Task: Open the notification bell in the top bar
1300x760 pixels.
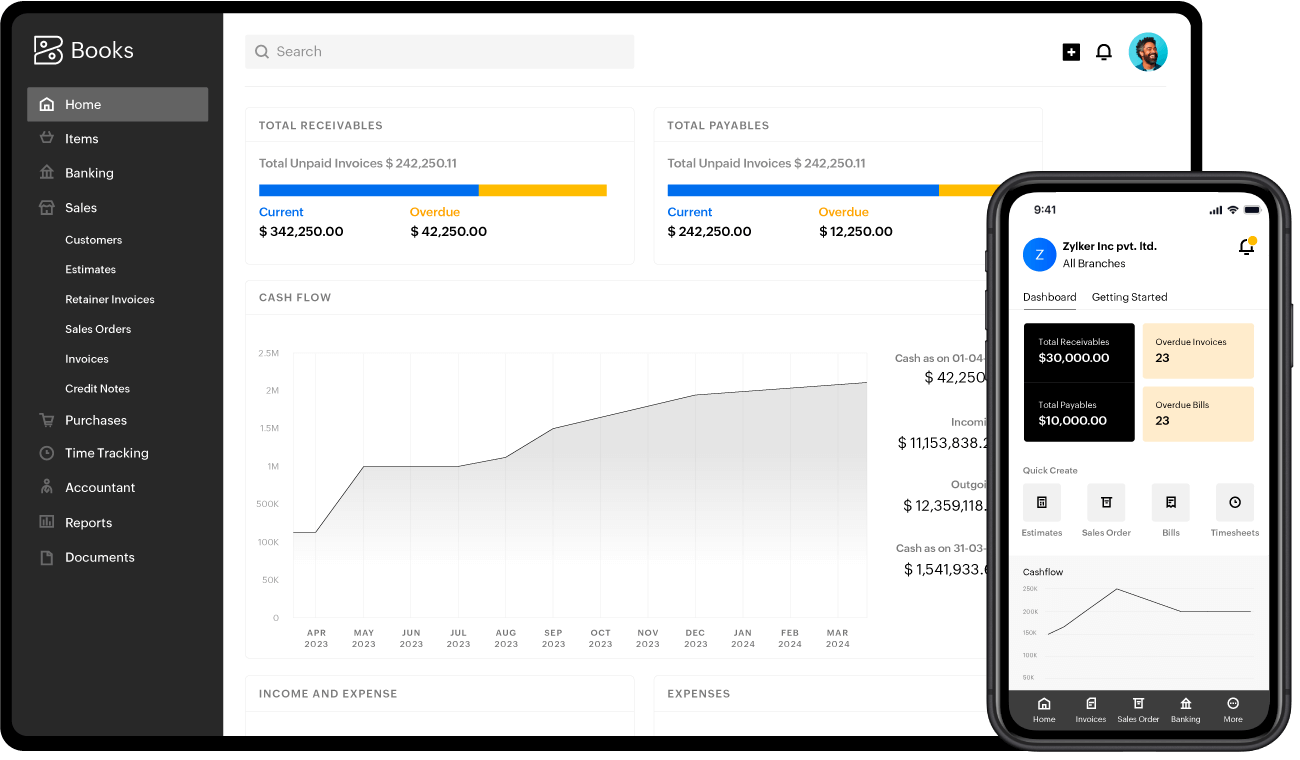Action: (x=1104, y=51)
